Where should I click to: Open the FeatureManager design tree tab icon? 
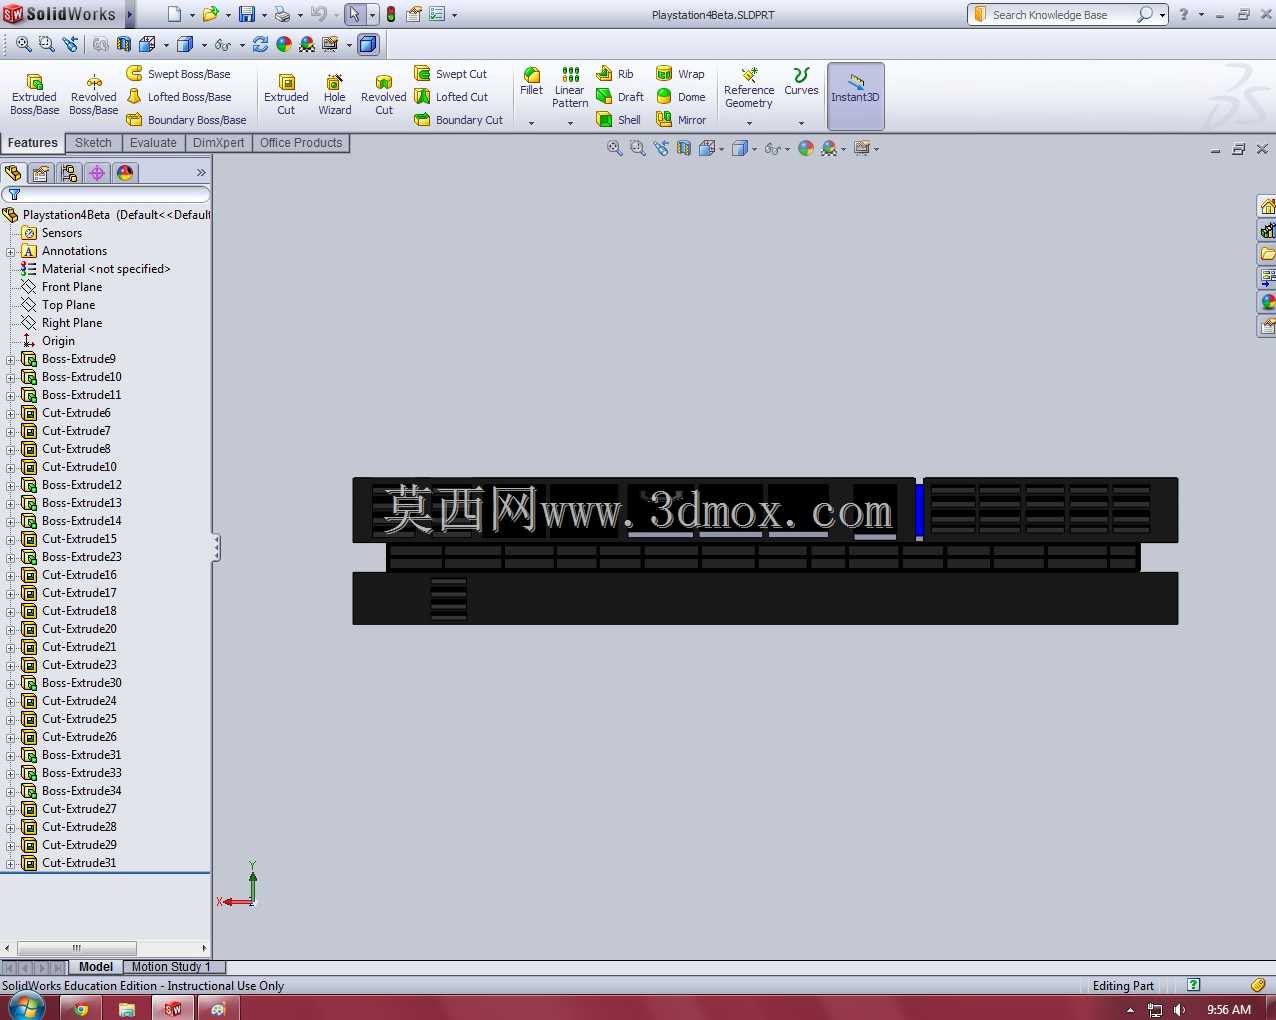click(13, 173)
